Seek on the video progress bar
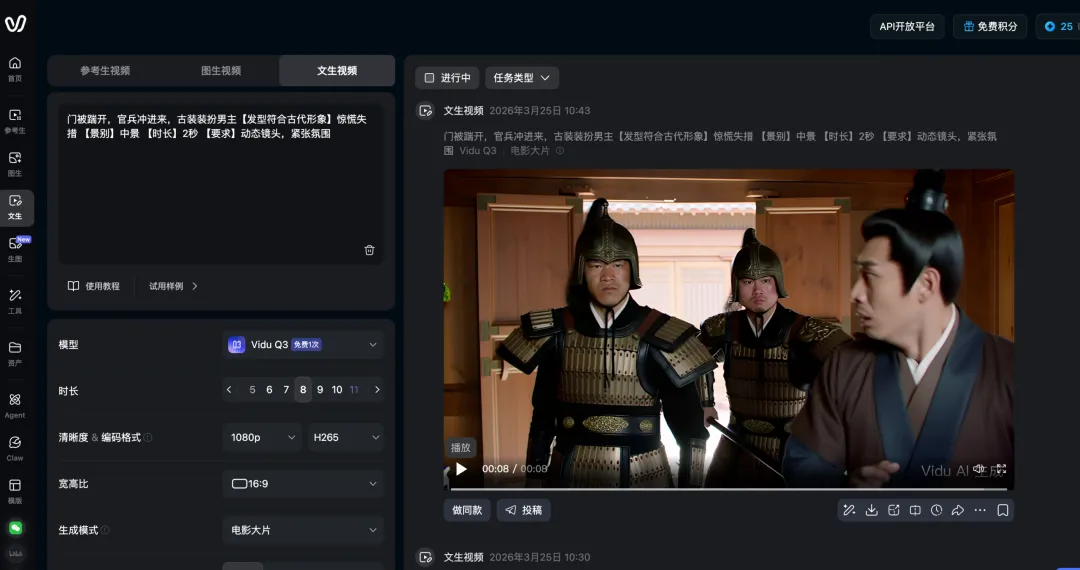 coord(729,489)
